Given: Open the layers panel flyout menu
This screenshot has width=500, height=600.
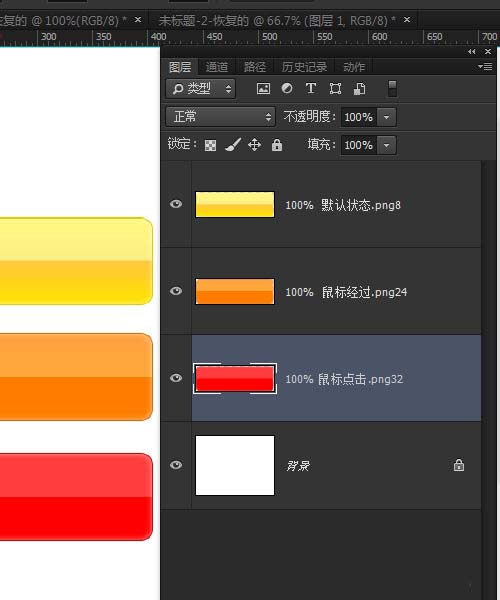Looking at the screenshot, I should point(485,67).
